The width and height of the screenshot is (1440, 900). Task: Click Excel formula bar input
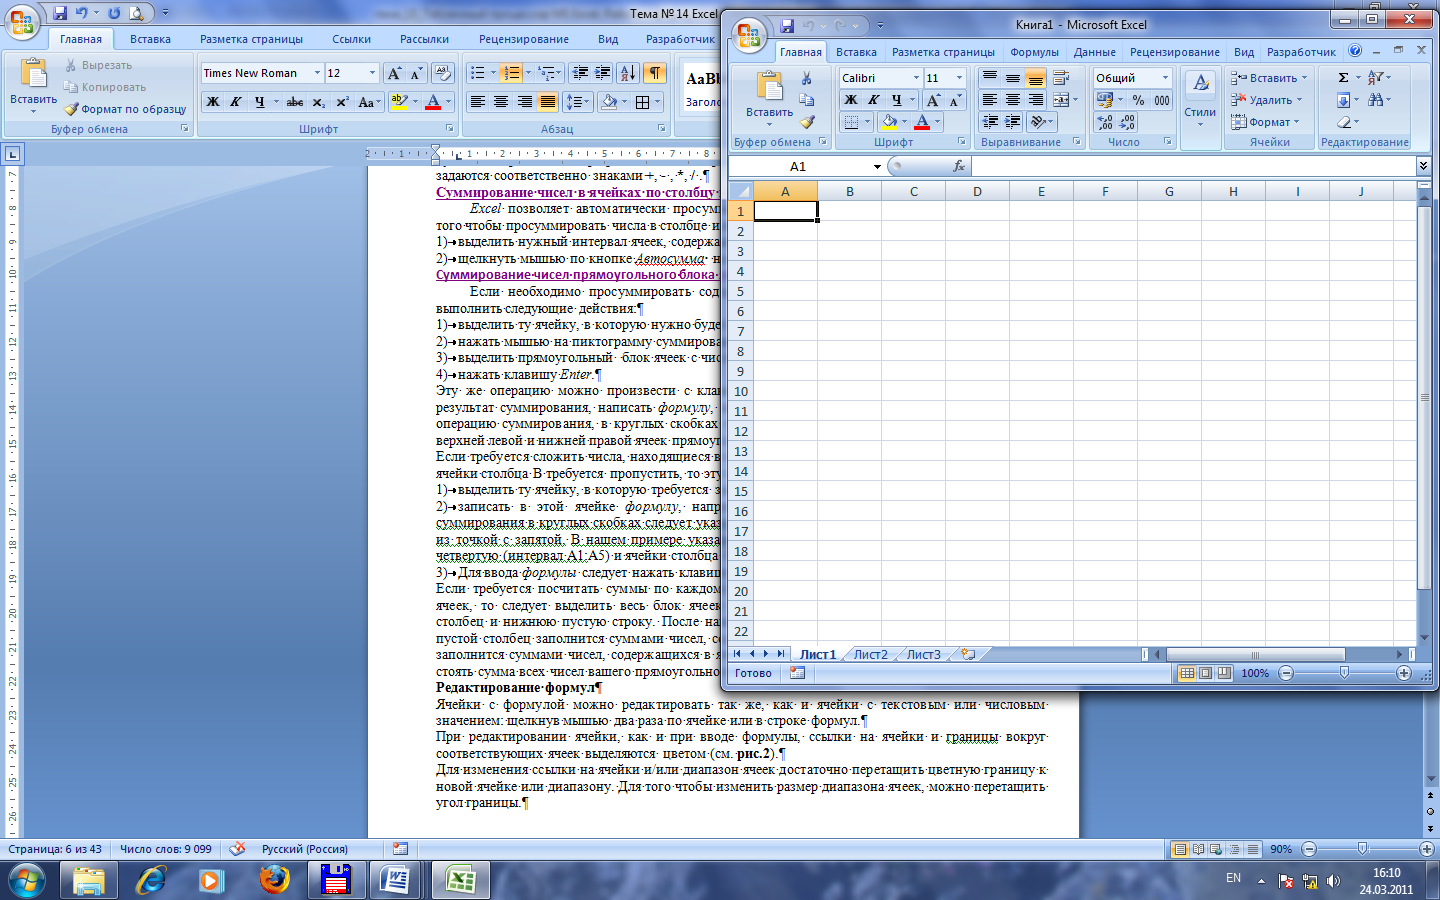tap(1193, 166)
